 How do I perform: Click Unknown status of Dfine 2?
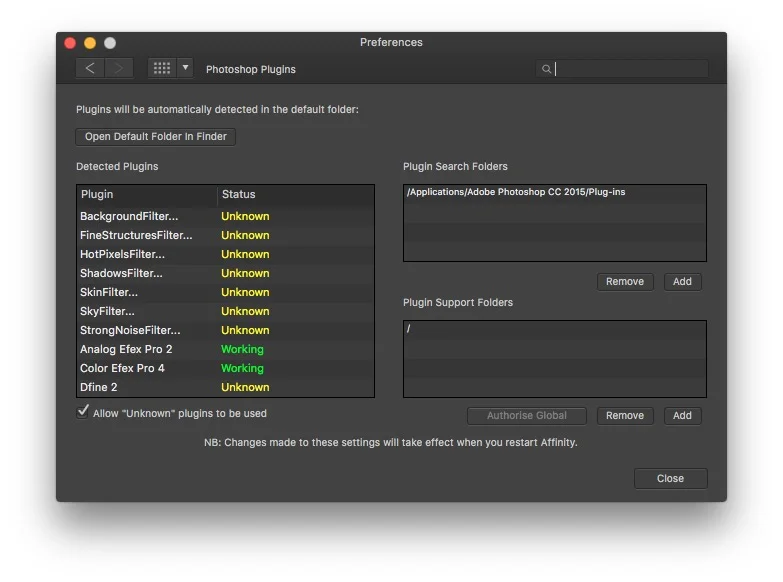245,387
